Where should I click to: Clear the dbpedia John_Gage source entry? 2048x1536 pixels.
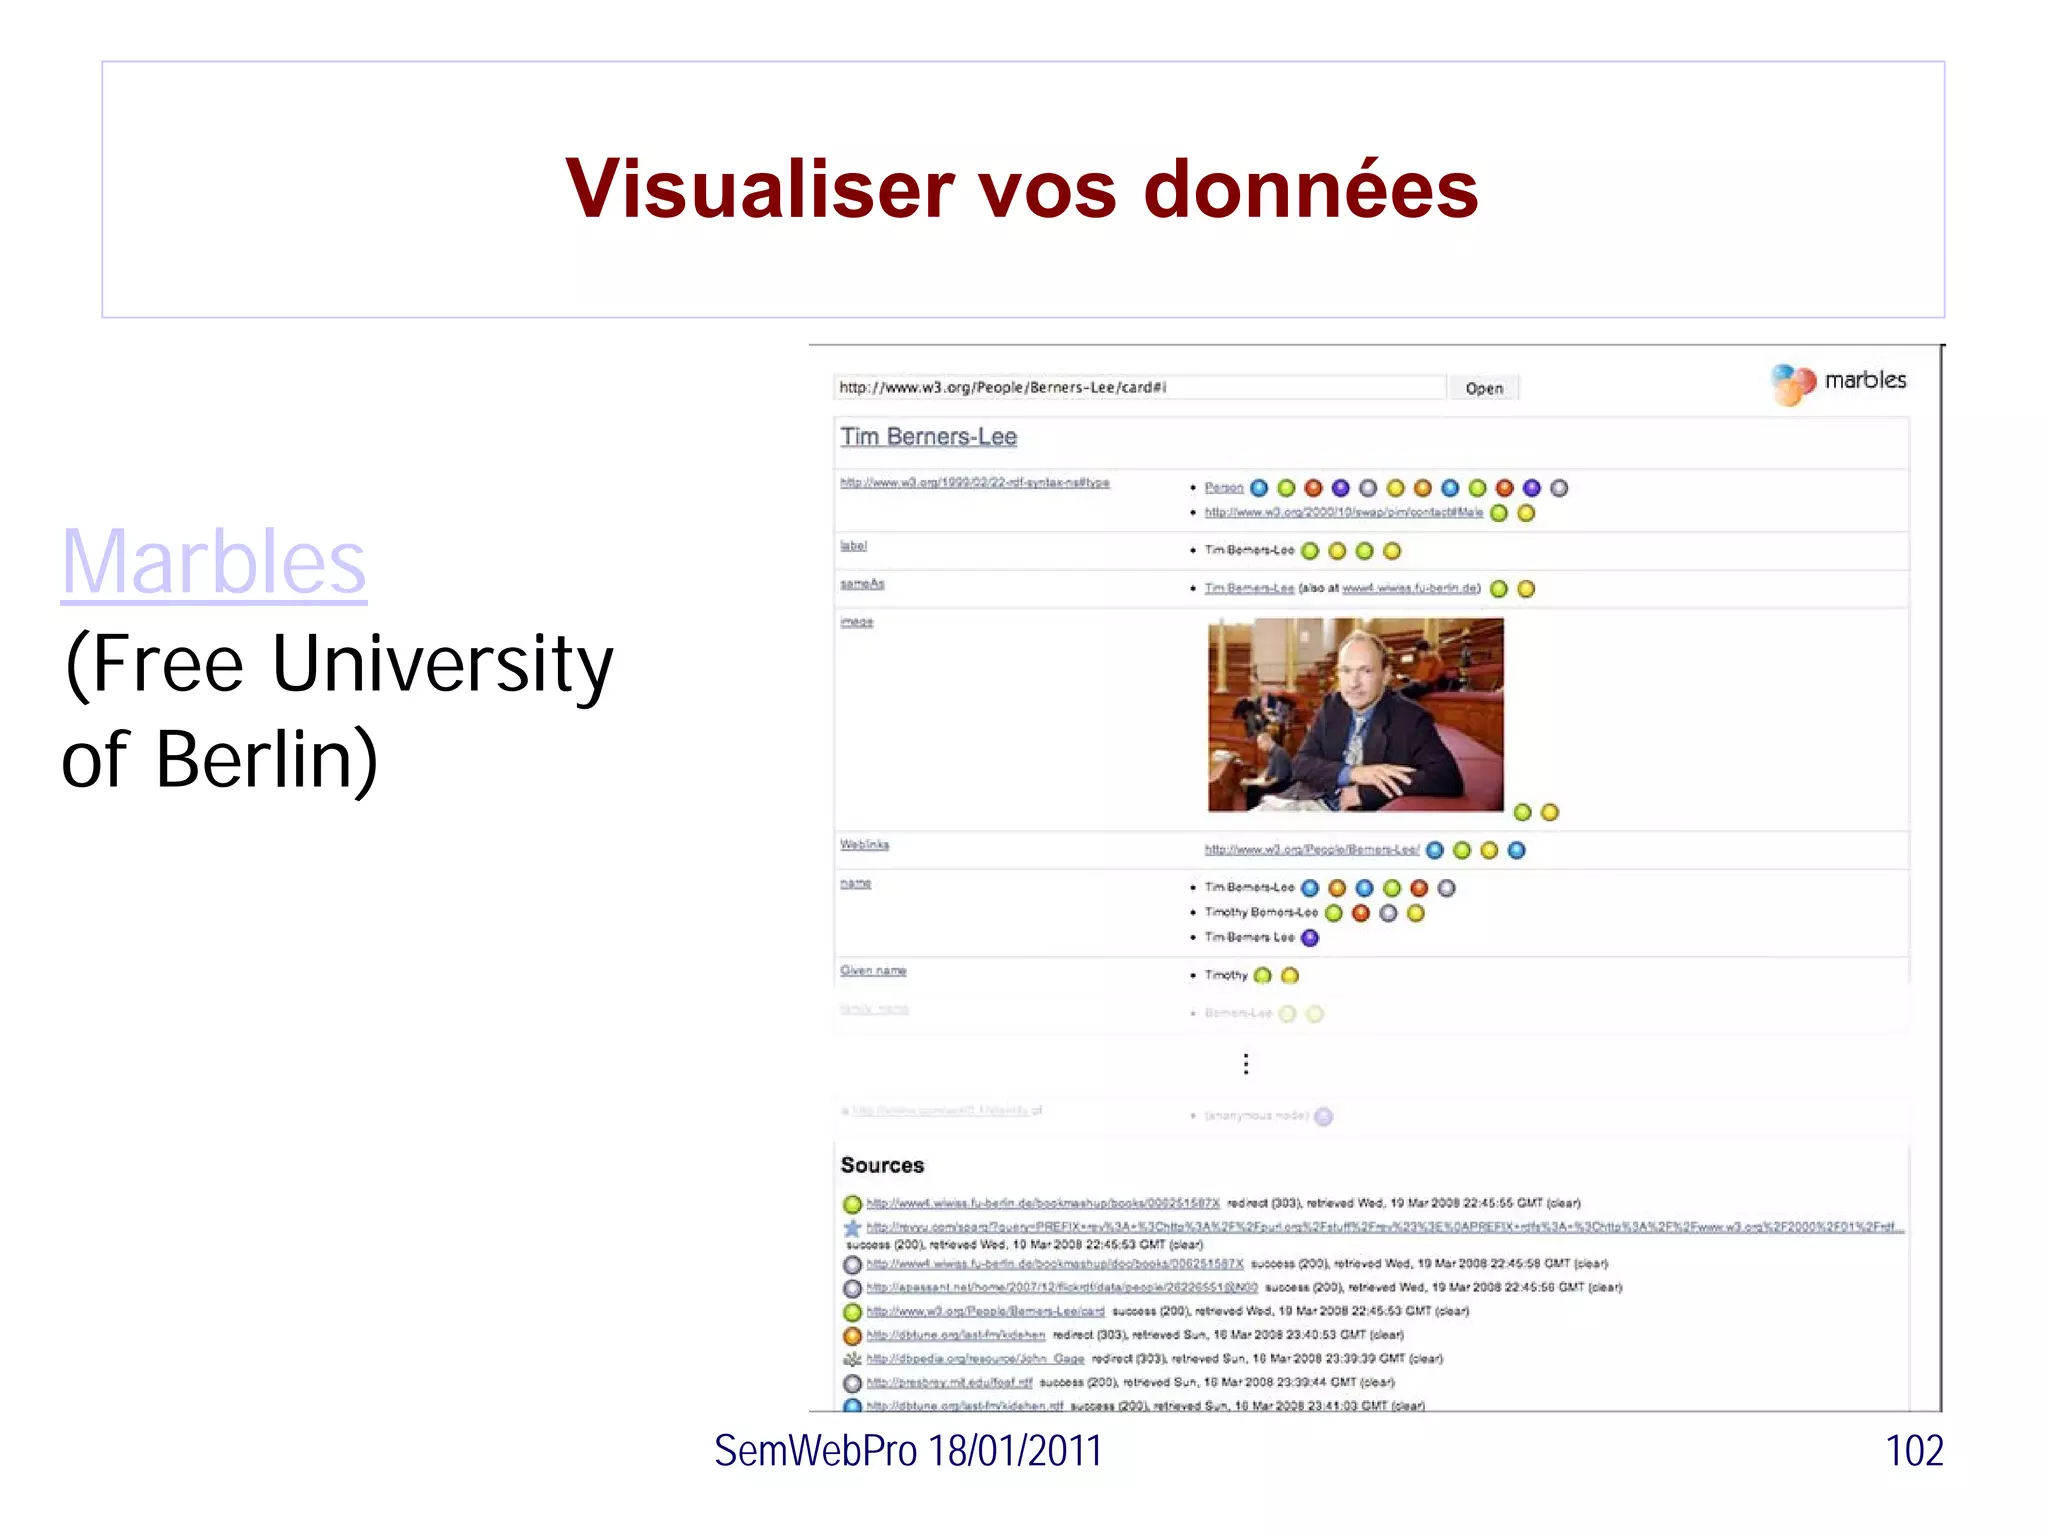1426,1358
